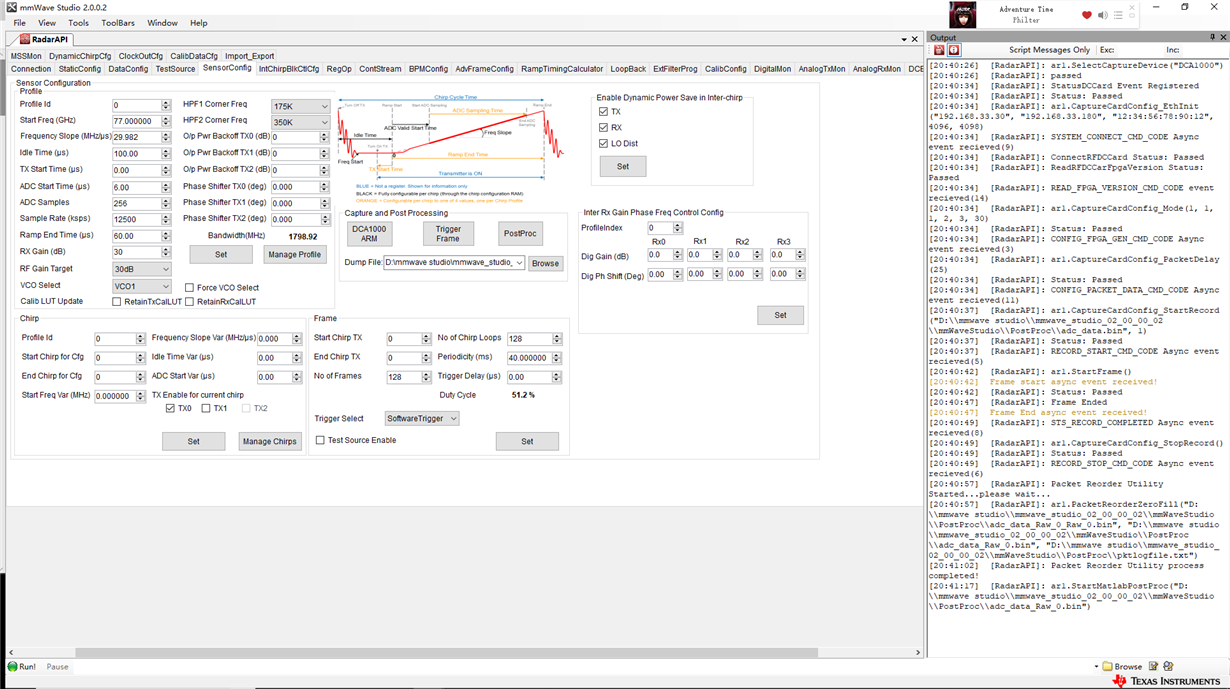This screenshot has height=689, width=1230.
Task: Enable TX1 for current chirp
Action: point(206,409)
